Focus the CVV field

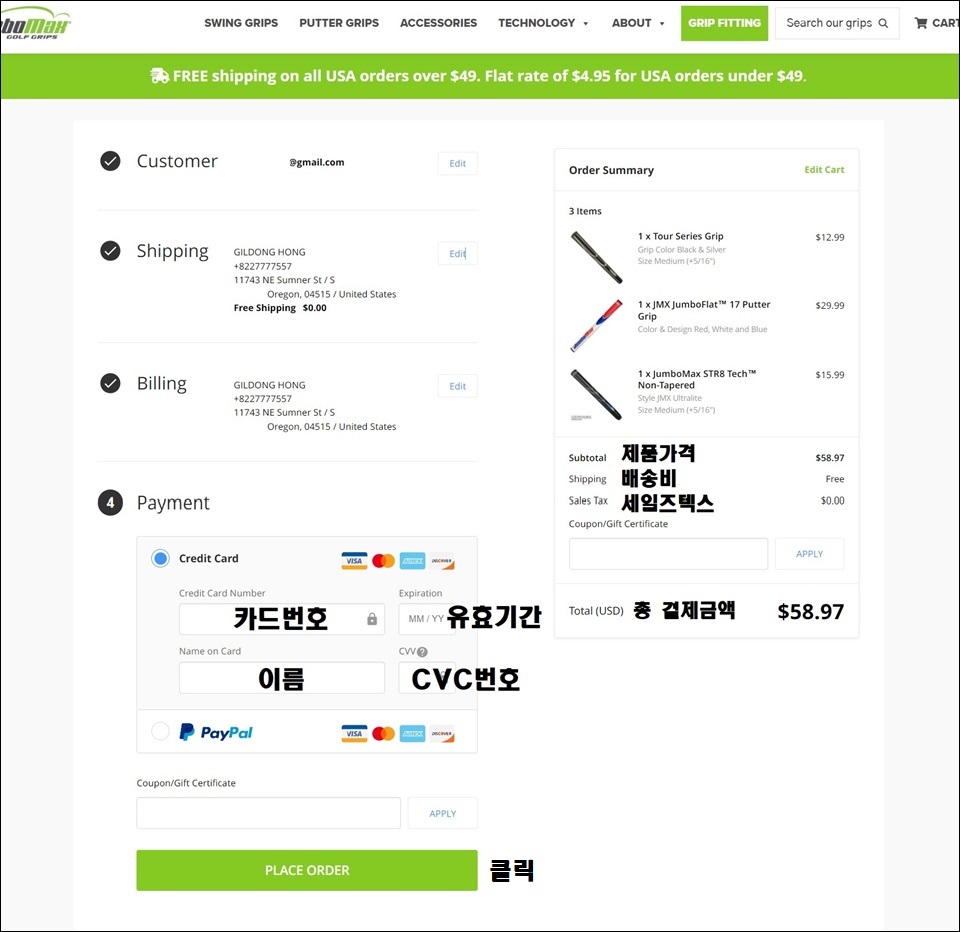(427, 678)
